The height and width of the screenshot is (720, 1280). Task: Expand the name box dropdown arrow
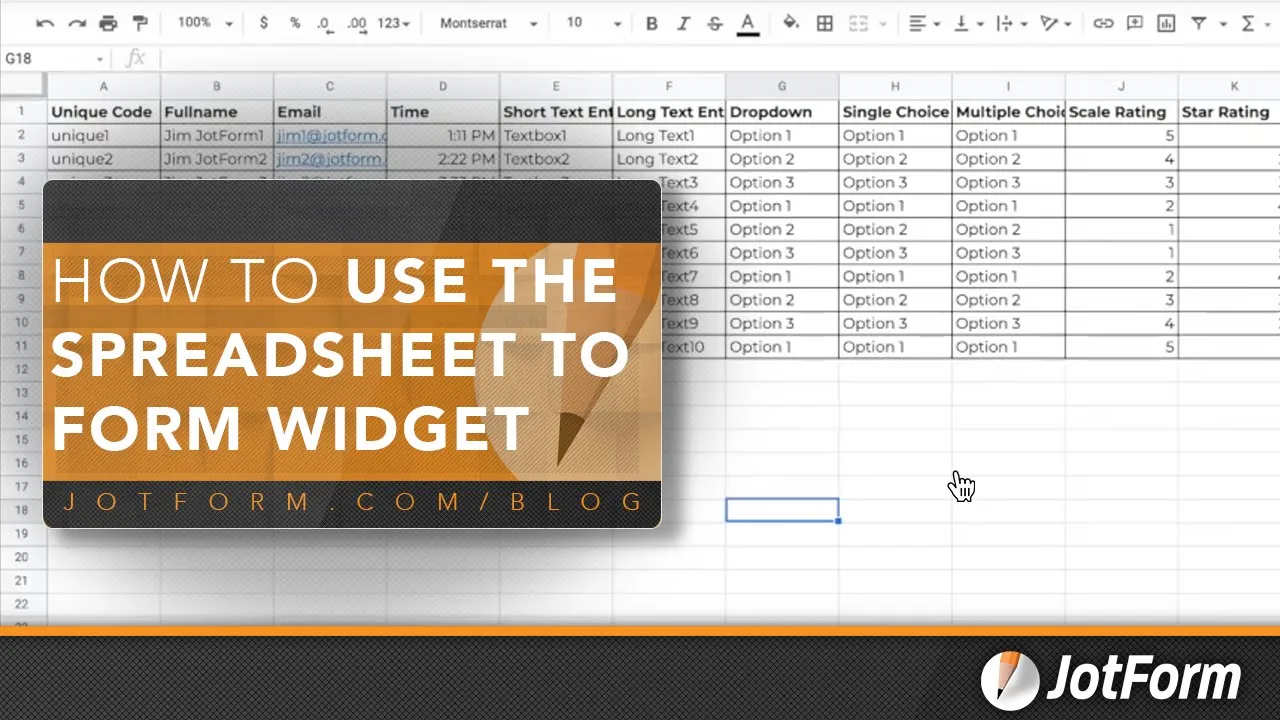[99, 59]
